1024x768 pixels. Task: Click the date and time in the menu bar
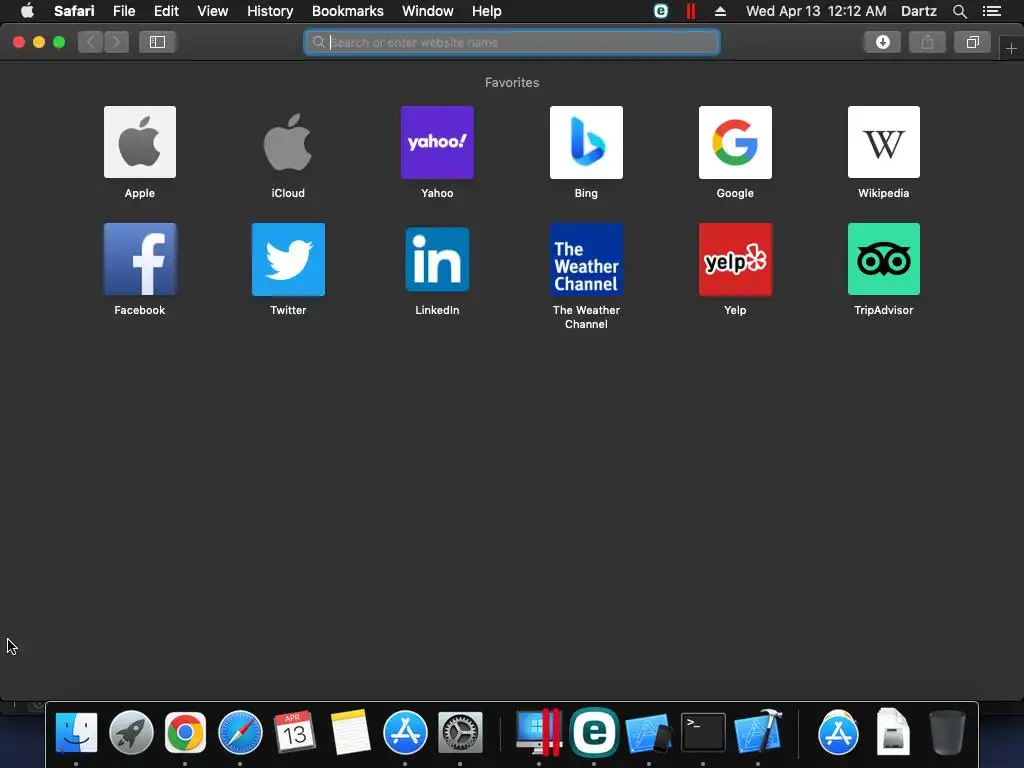816,11
